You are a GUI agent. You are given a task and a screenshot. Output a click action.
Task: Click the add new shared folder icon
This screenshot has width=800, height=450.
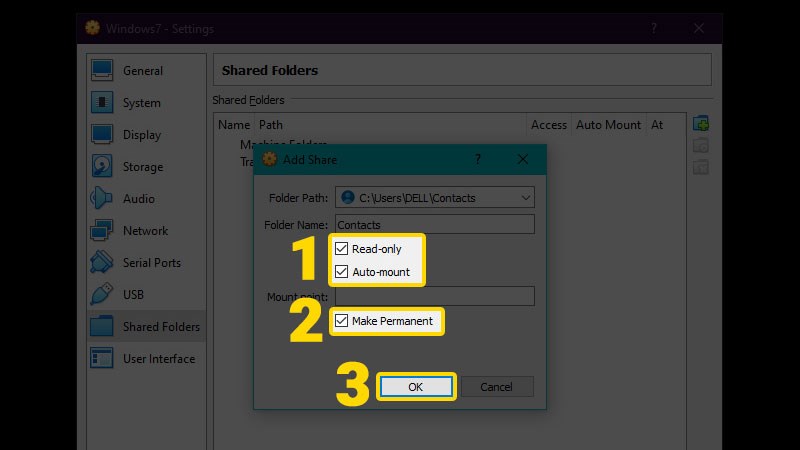(x=701, y=123)
